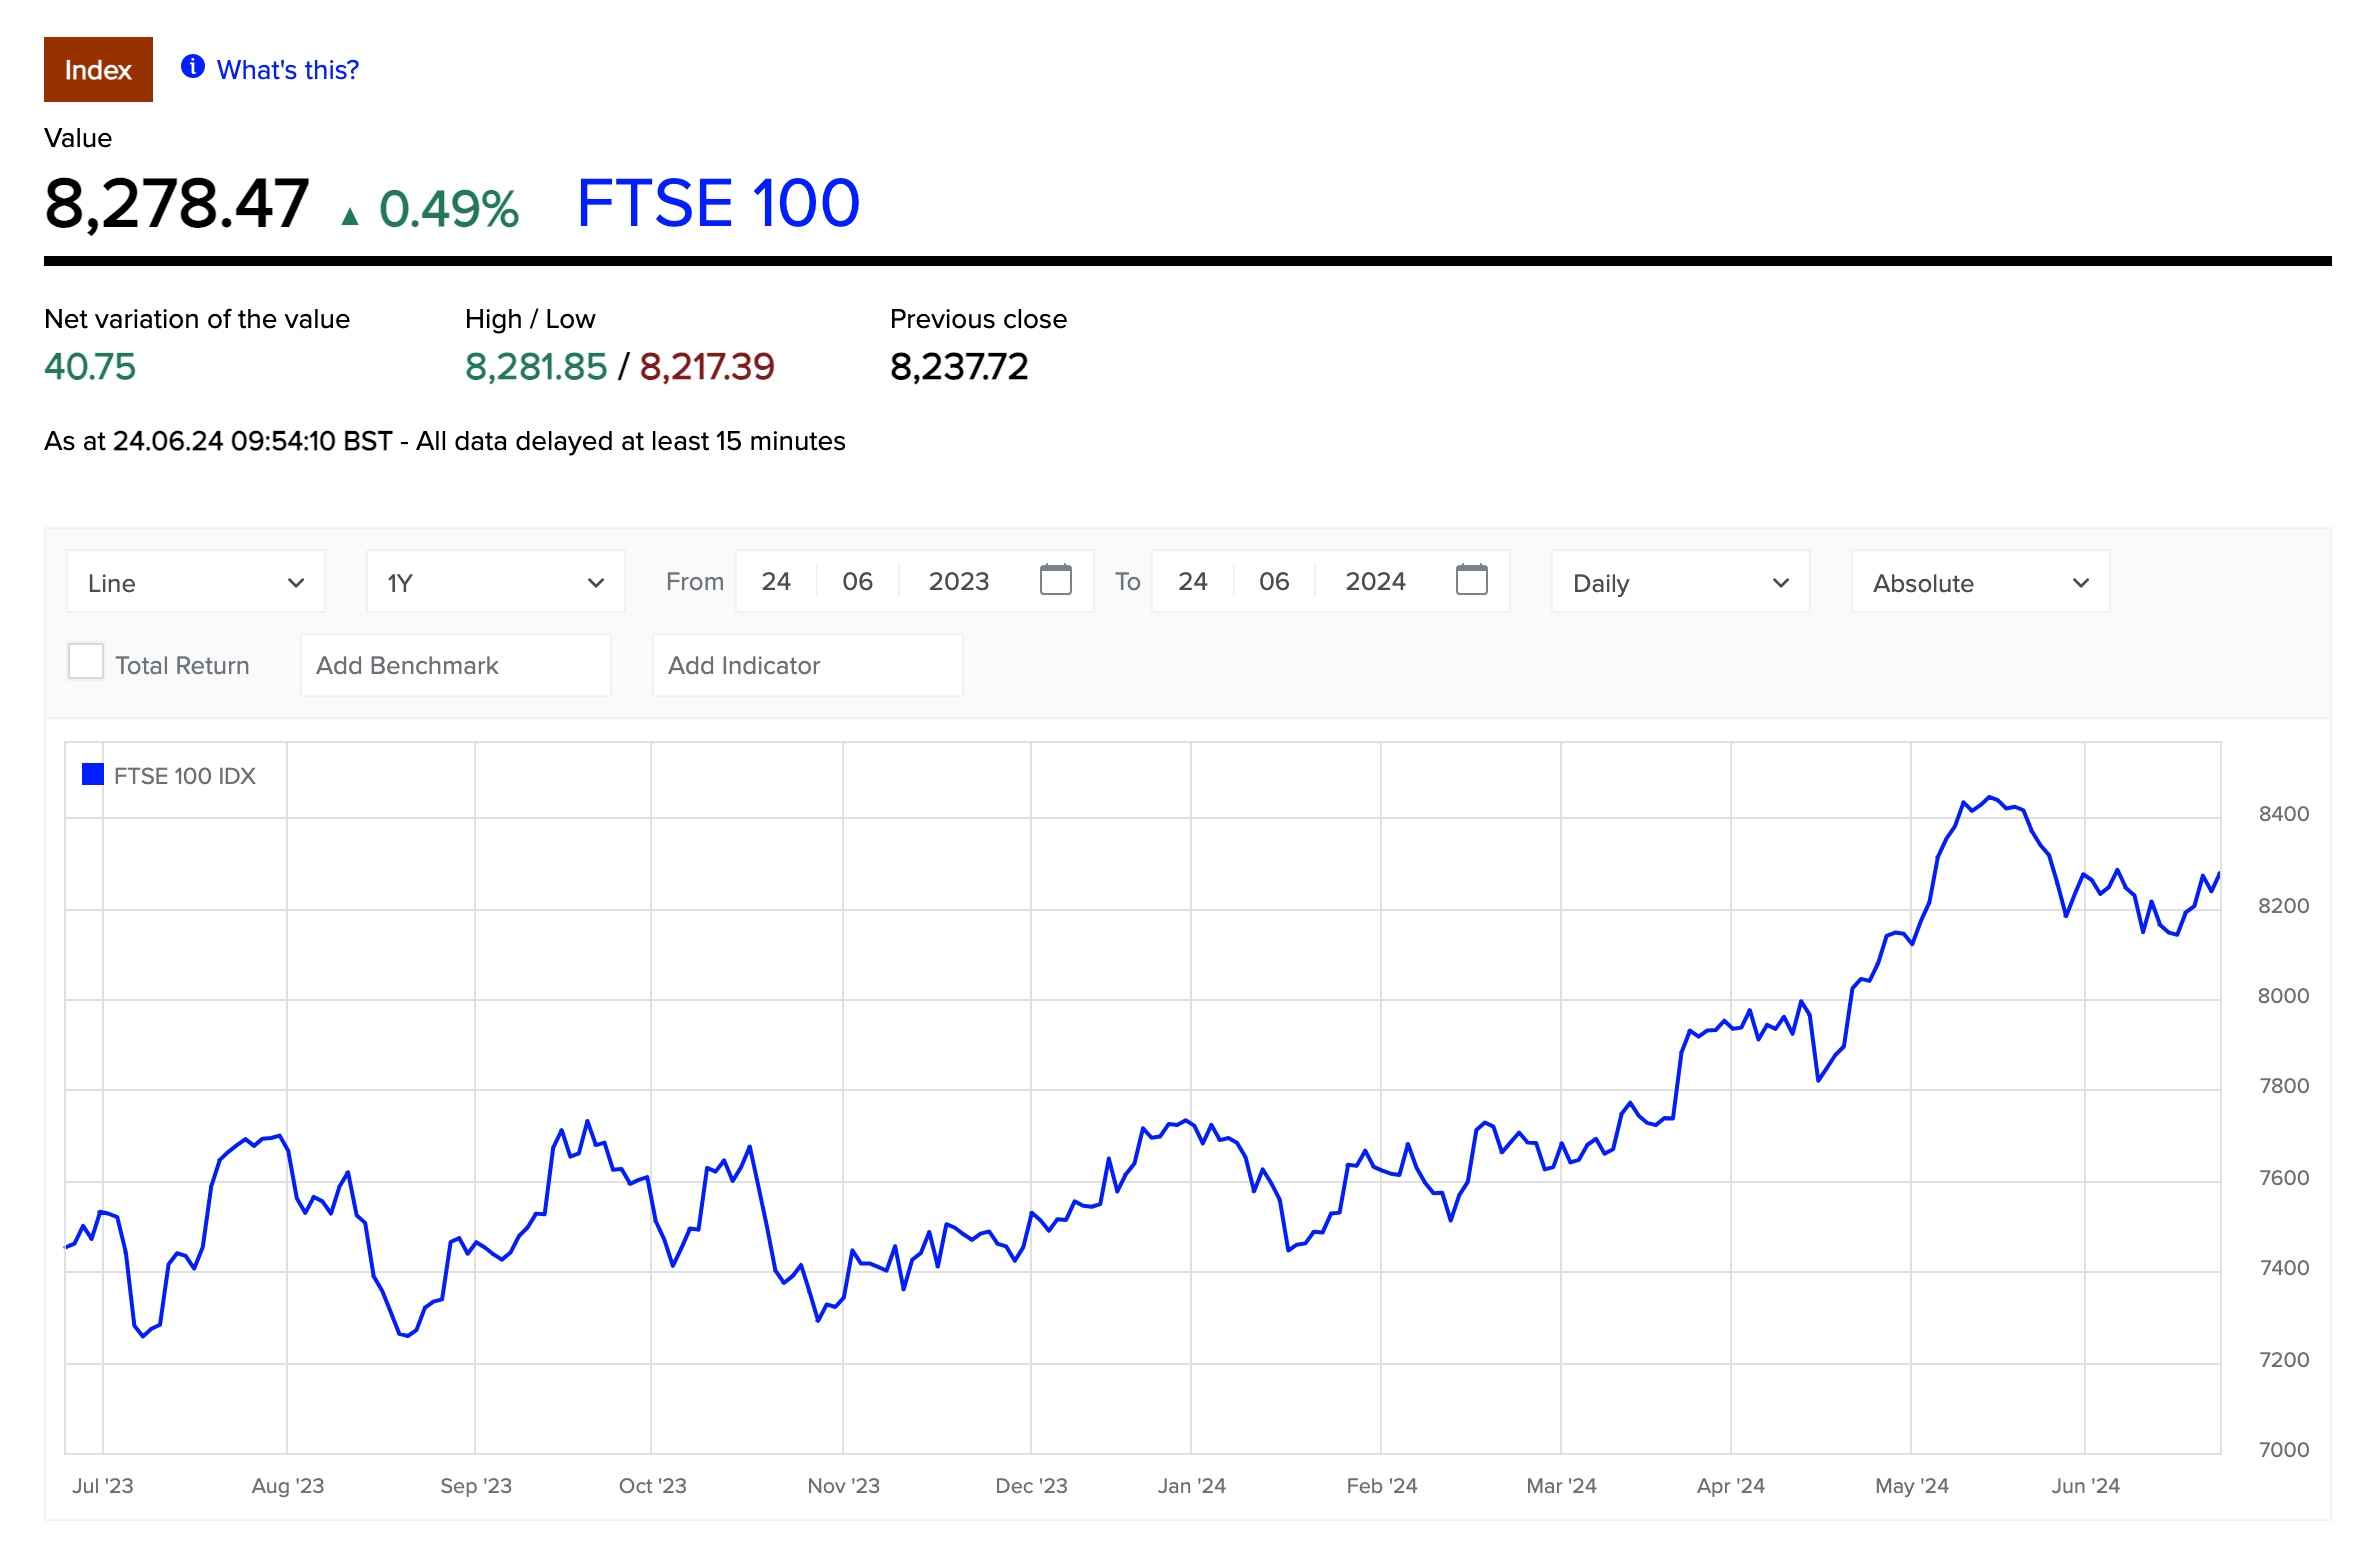Screen dimensions: 2374x1548
Task: Click the FTSE 100 title link
Action: (718, 203)
